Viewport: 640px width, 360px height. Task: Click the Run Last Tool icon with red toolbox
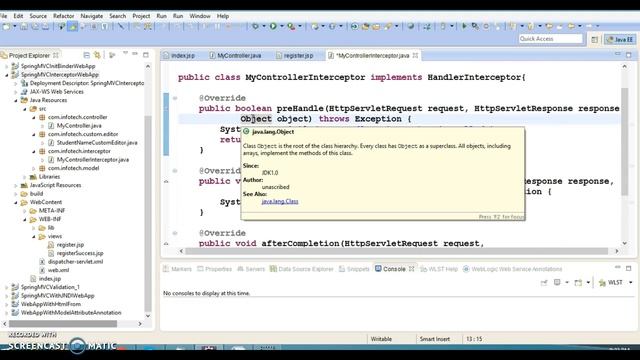pos(291,27)
